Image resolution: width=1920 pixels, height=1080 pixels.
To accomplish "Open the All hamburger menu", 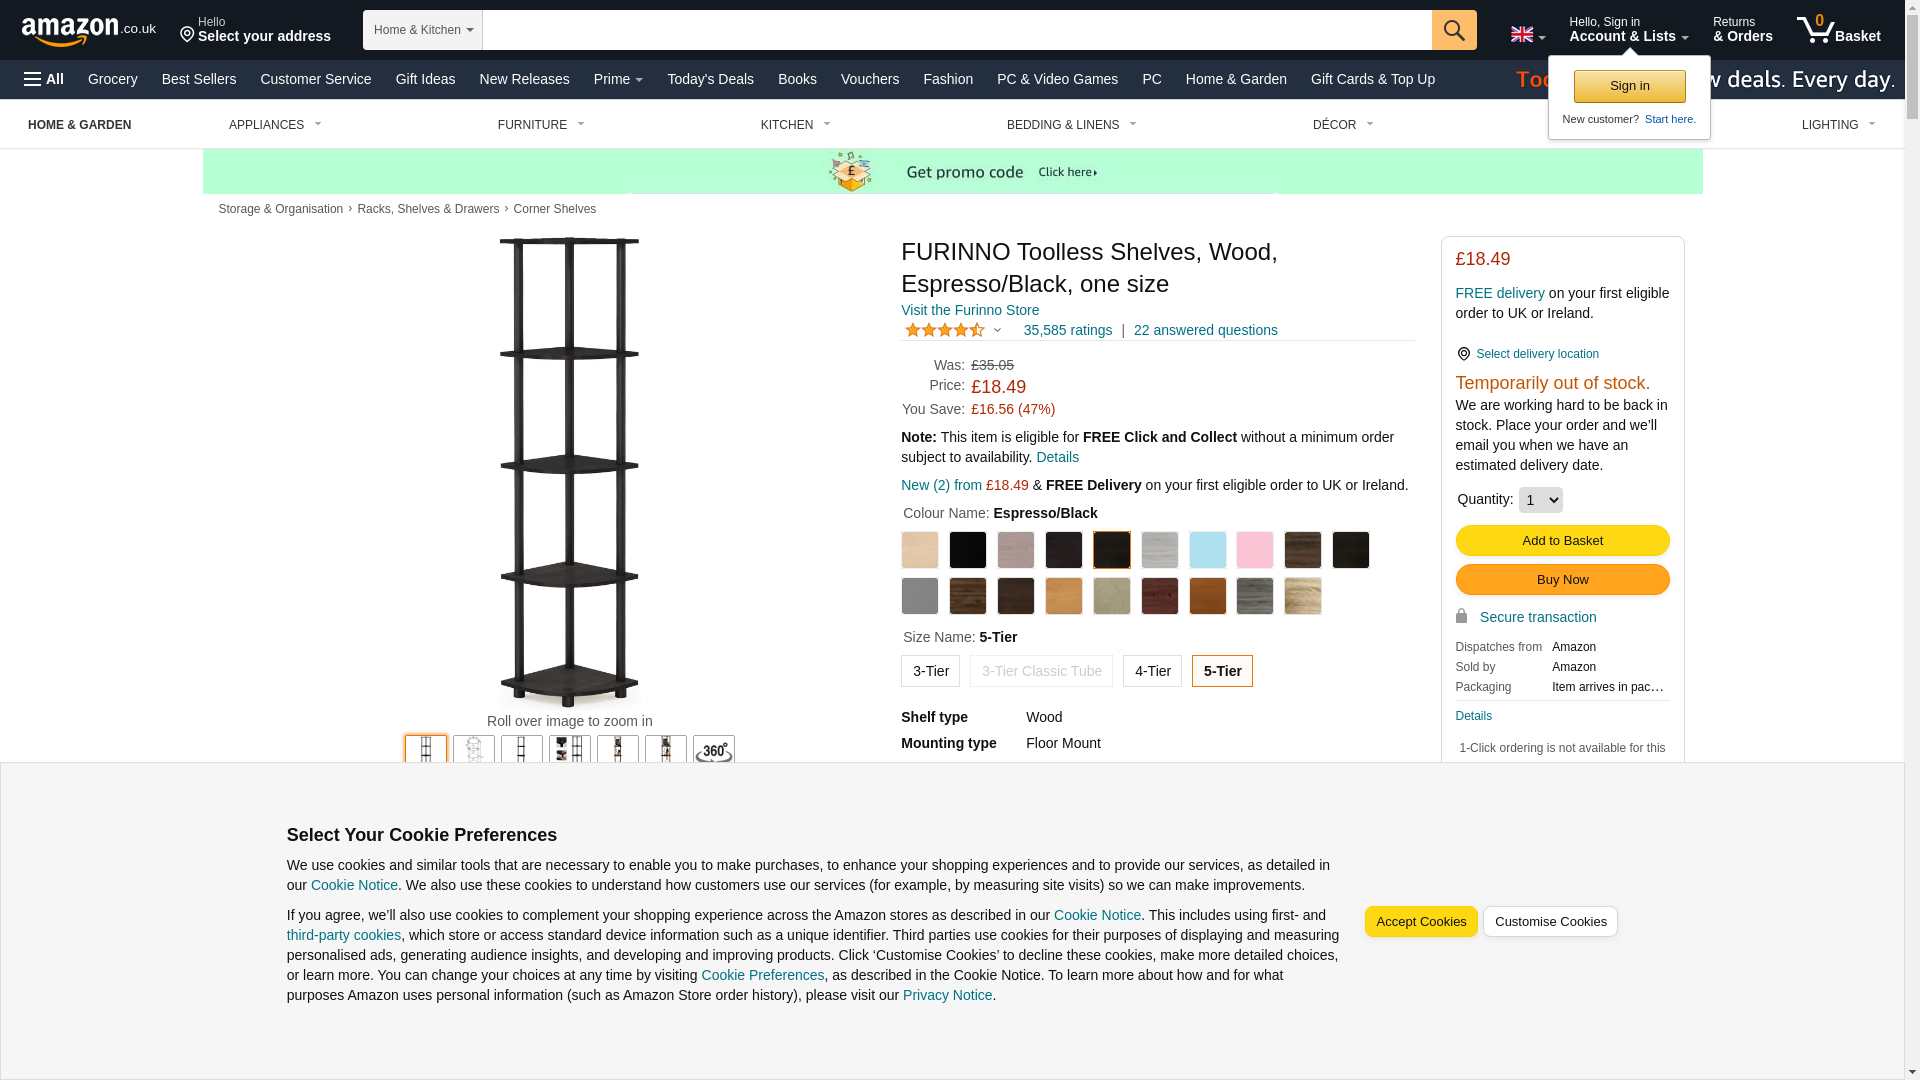I will (x=44, y=79).
